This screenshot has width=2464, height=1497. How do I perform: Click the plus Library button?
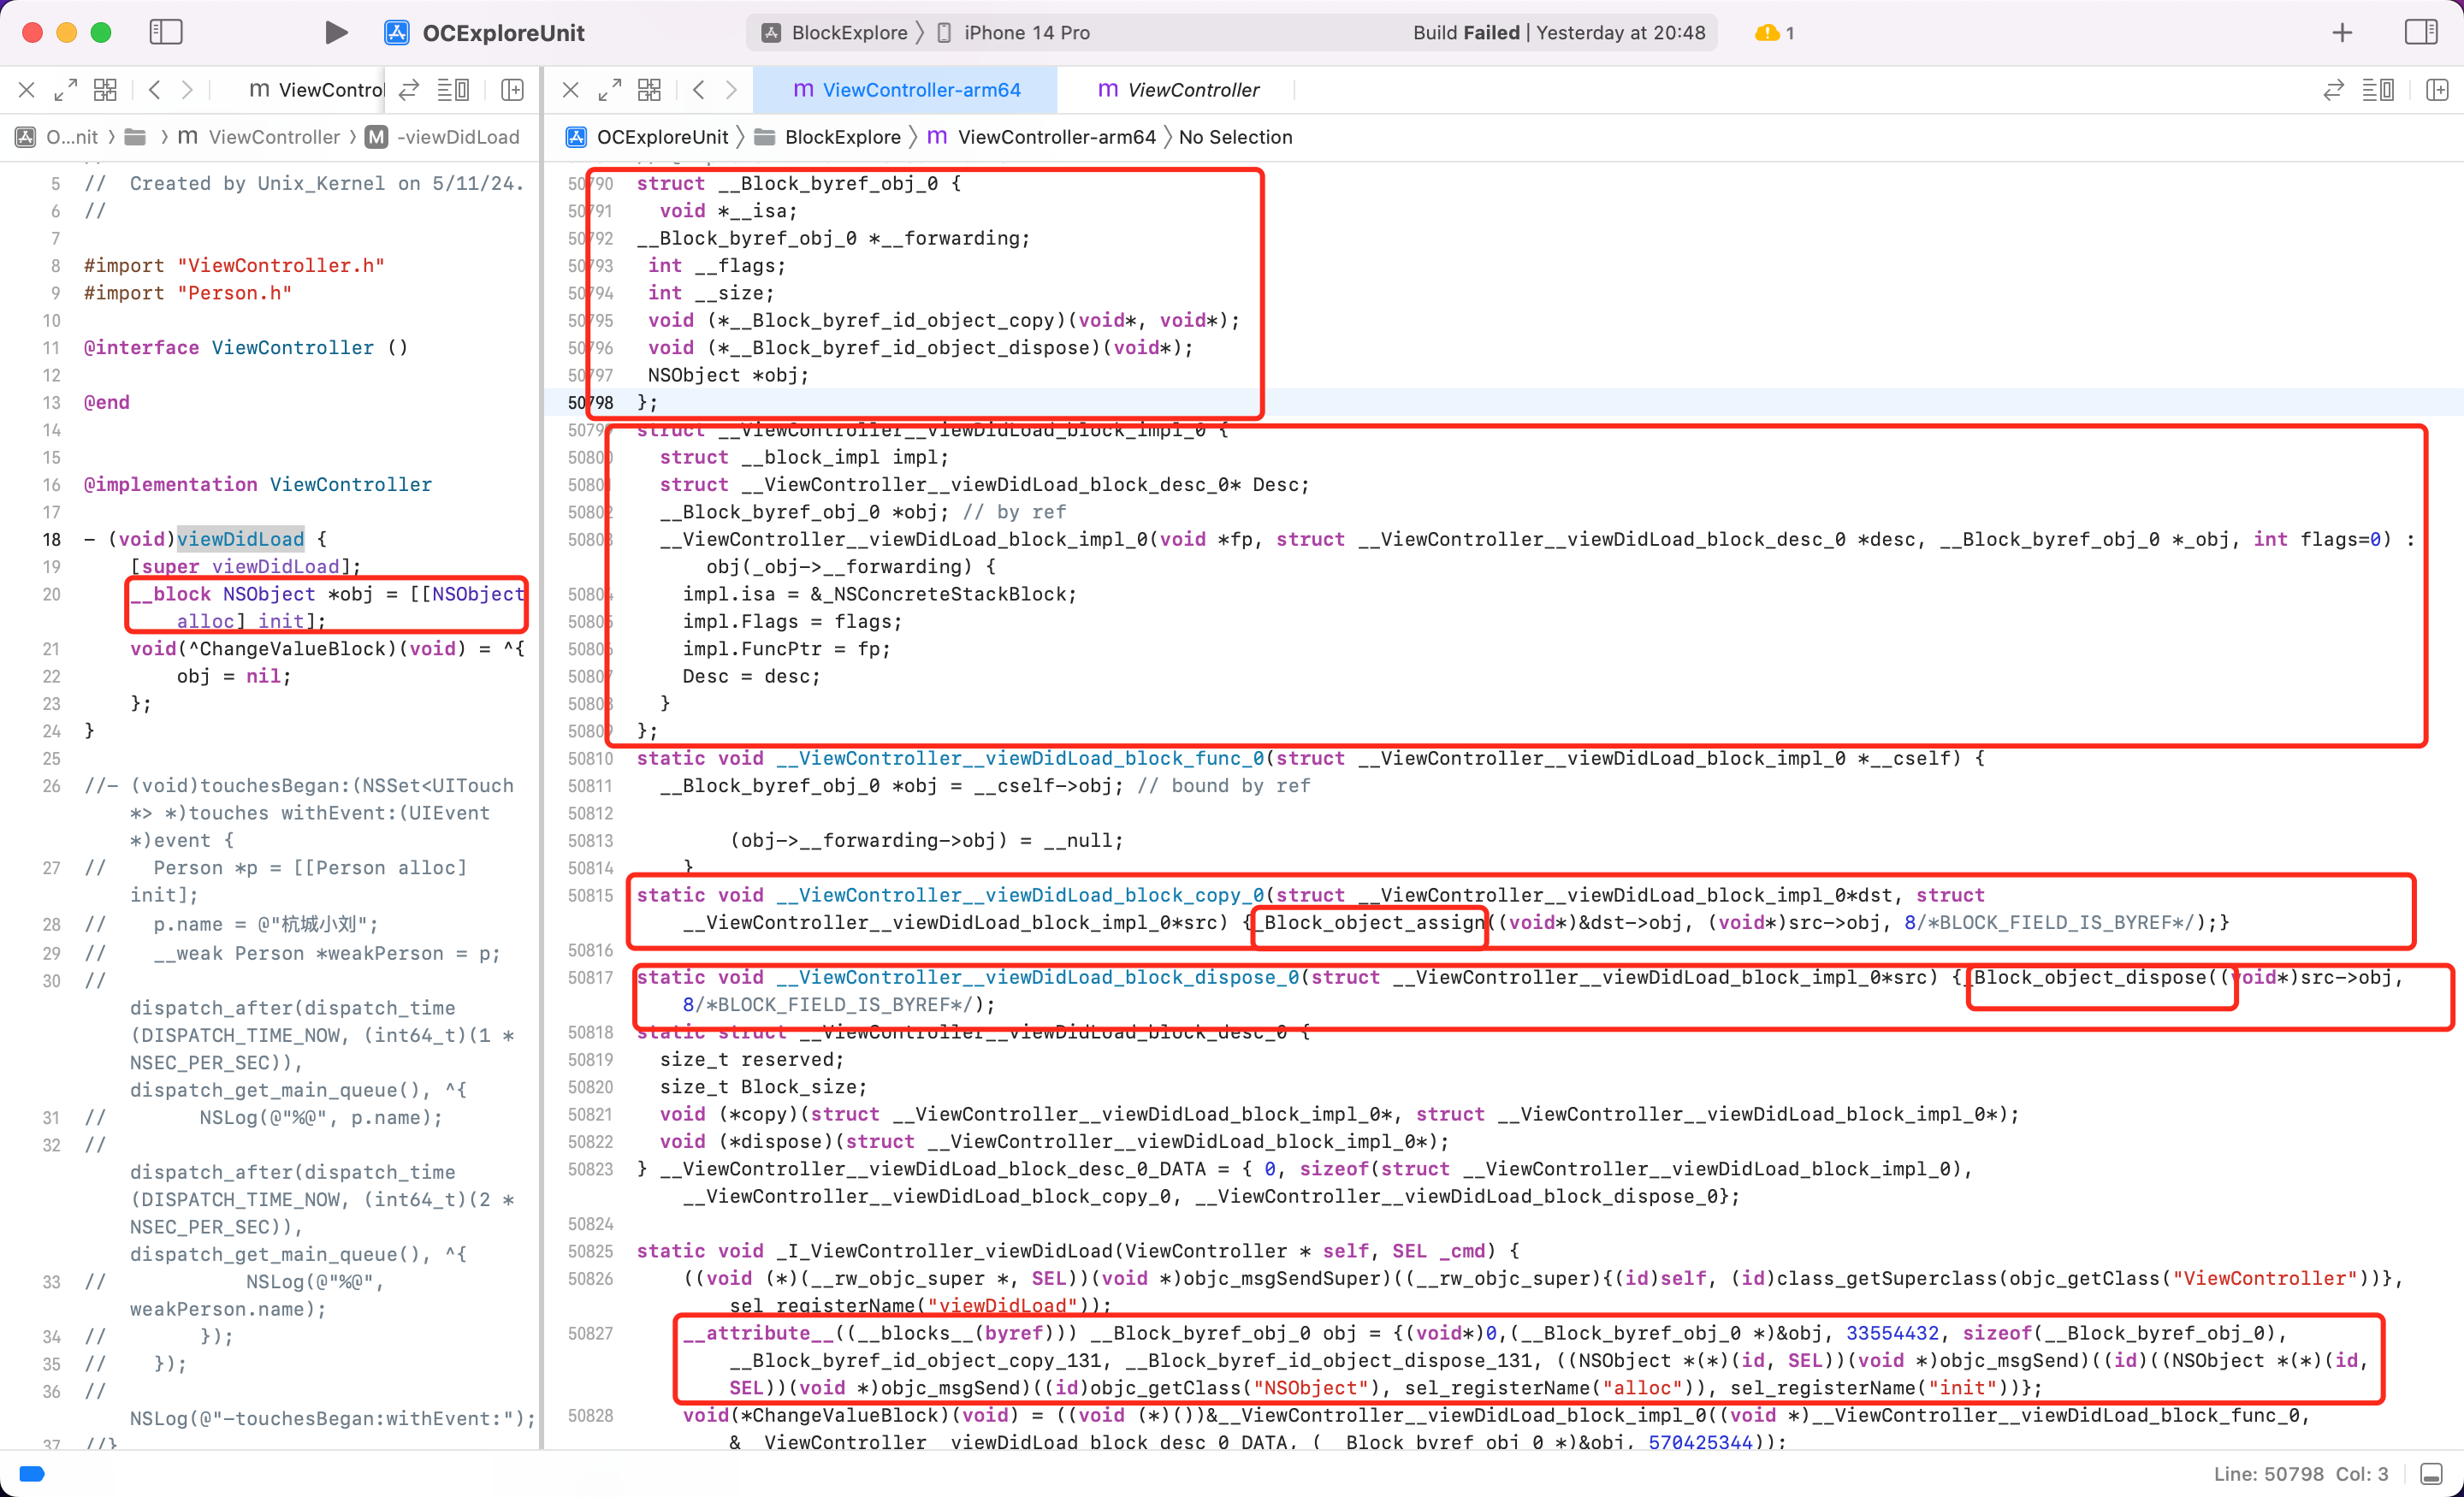click(x=2342, y=33)
